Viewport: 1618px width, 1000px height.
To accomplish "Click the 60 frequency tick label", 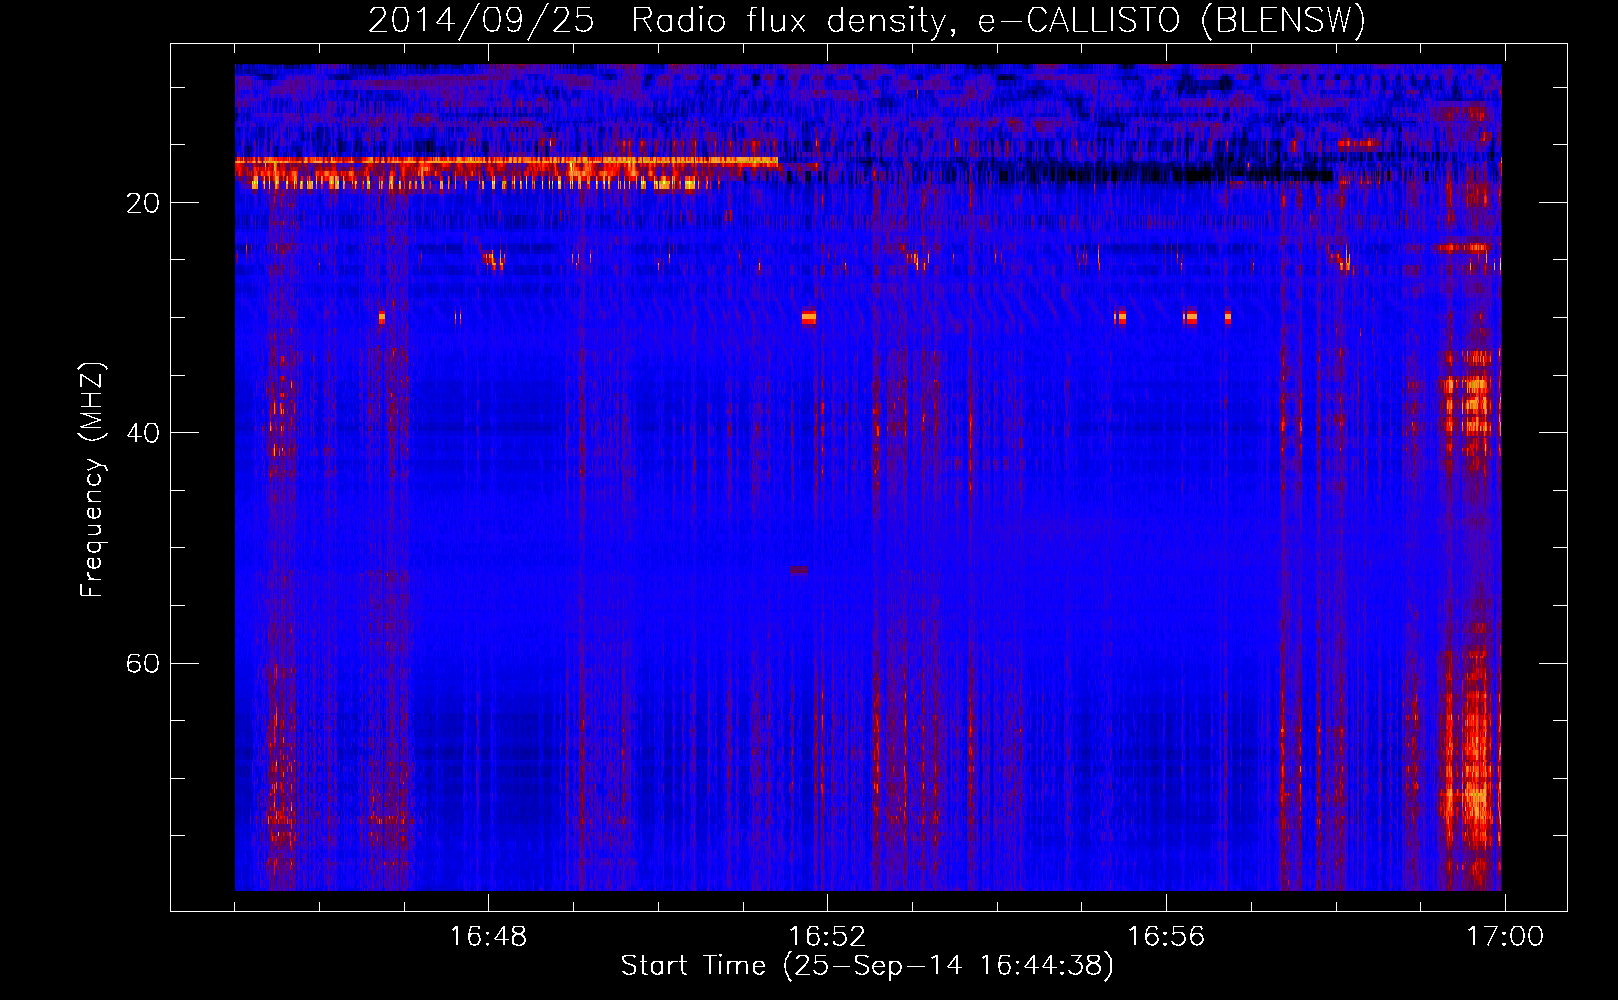I will click(x=143, y=663).
